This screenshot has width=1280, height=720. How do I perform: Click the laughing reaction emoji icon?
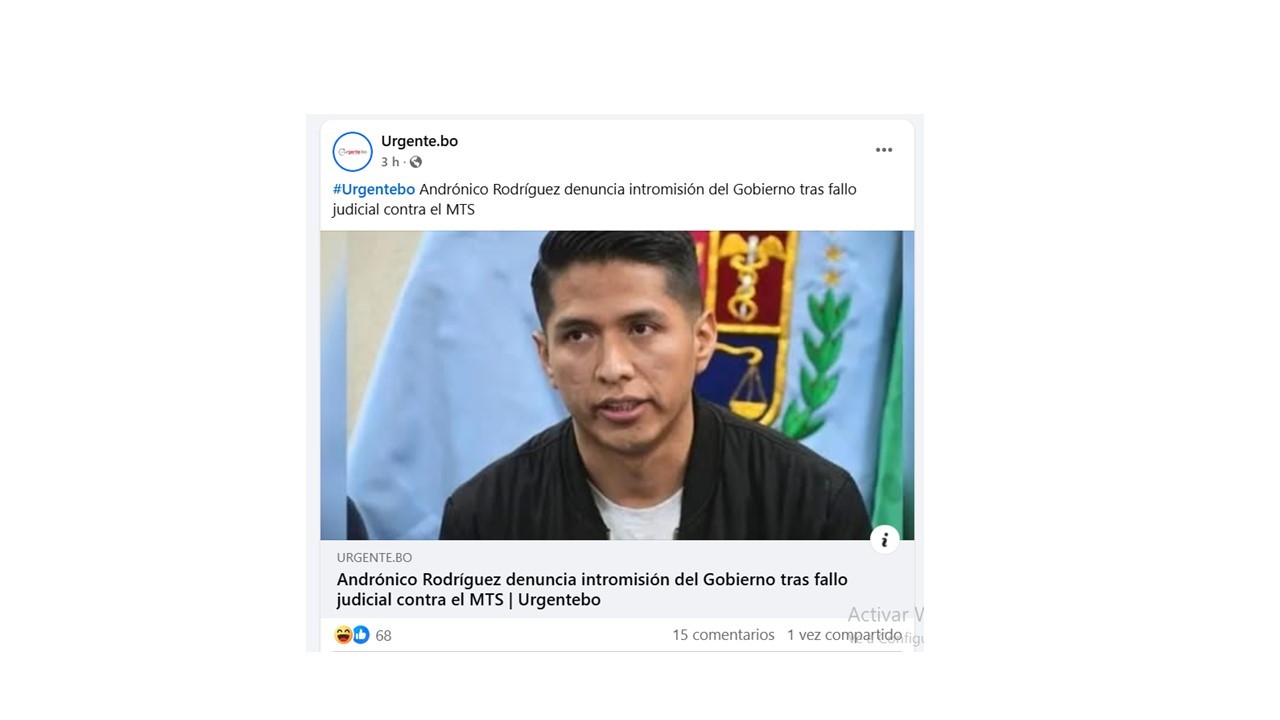(343, 635)
